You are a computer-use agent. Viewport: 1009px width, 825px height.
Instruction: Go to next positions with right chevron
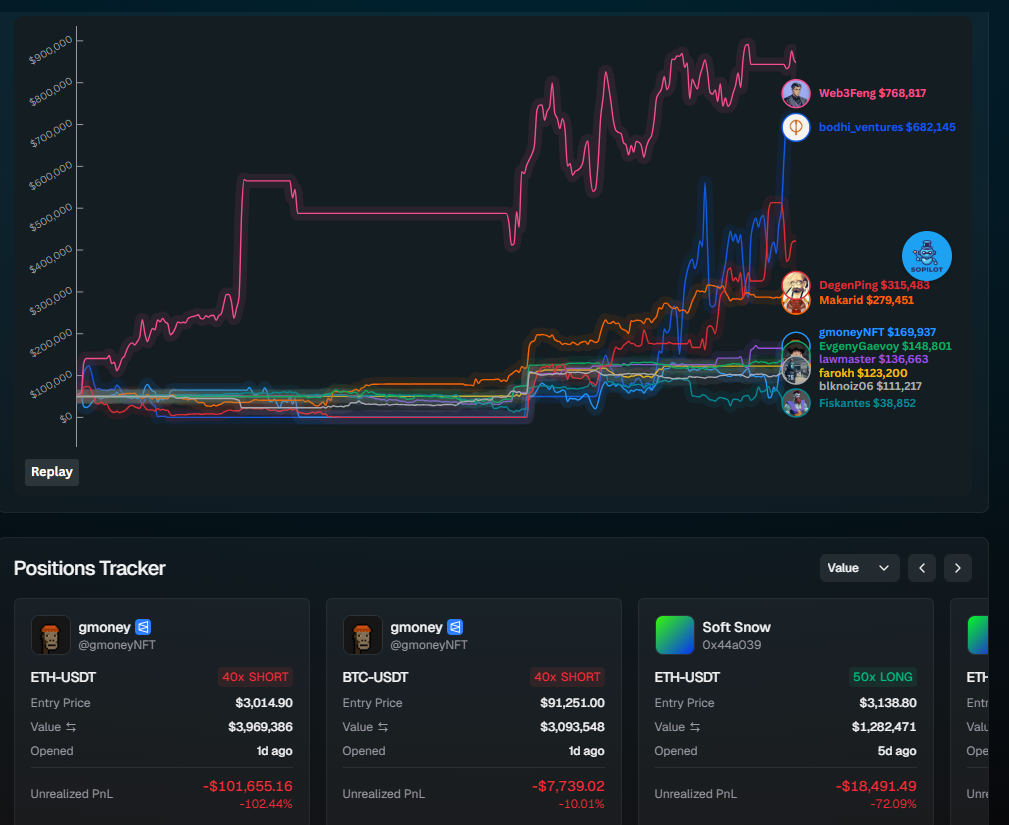(957, 568)
